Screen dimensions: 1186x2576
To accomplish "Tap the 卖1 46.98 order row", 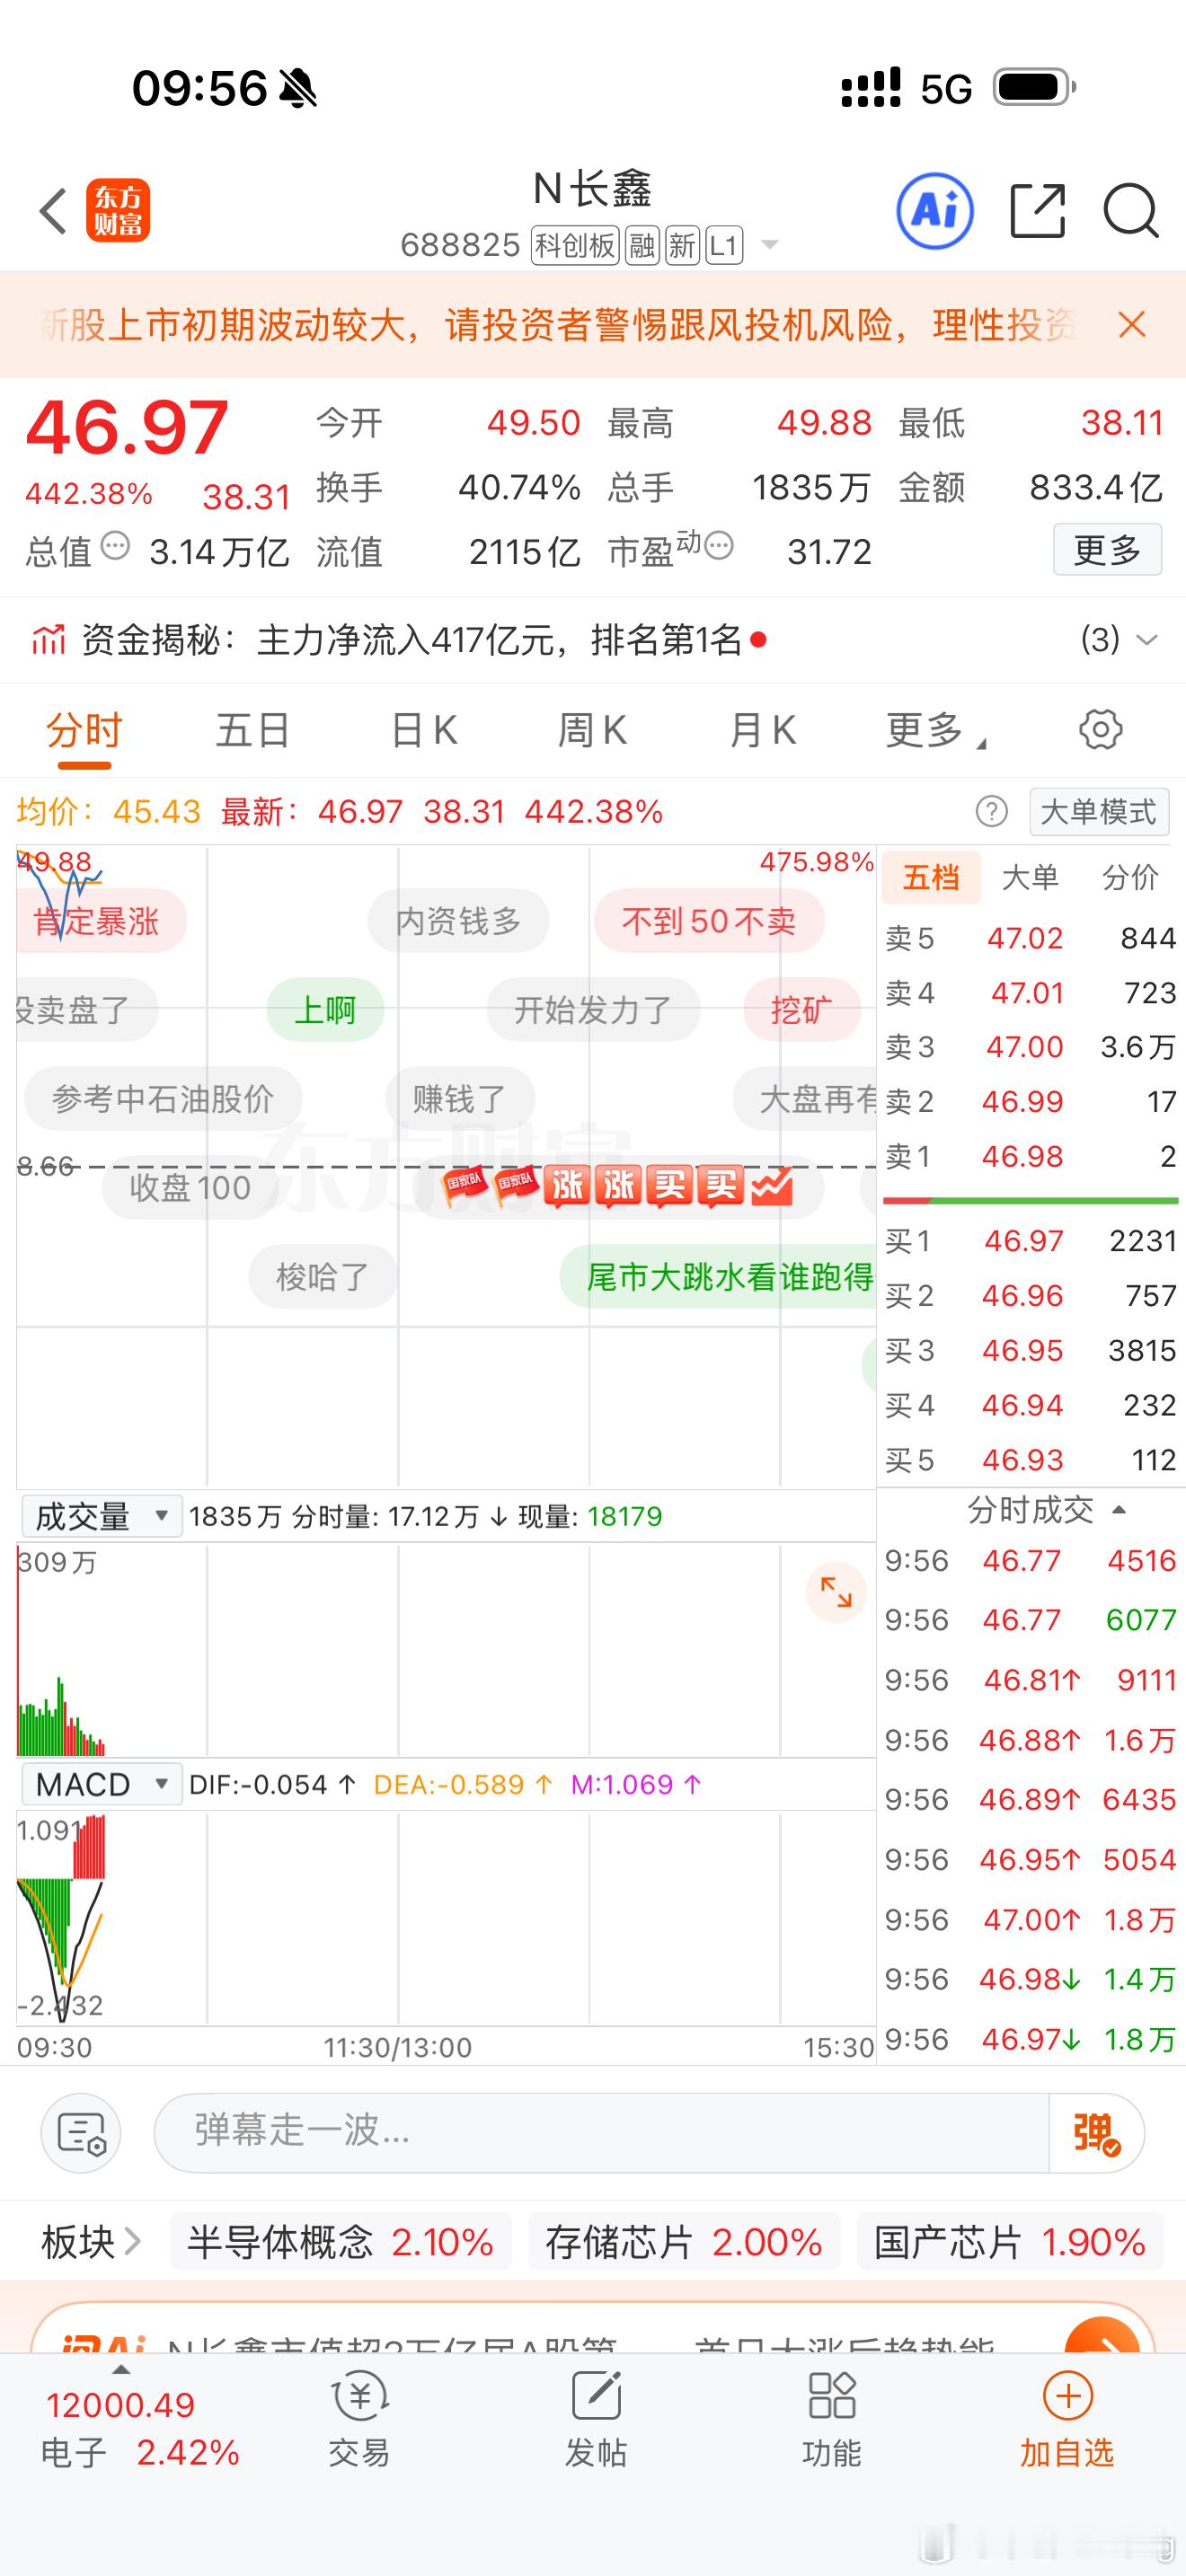I will 1030,1156.
